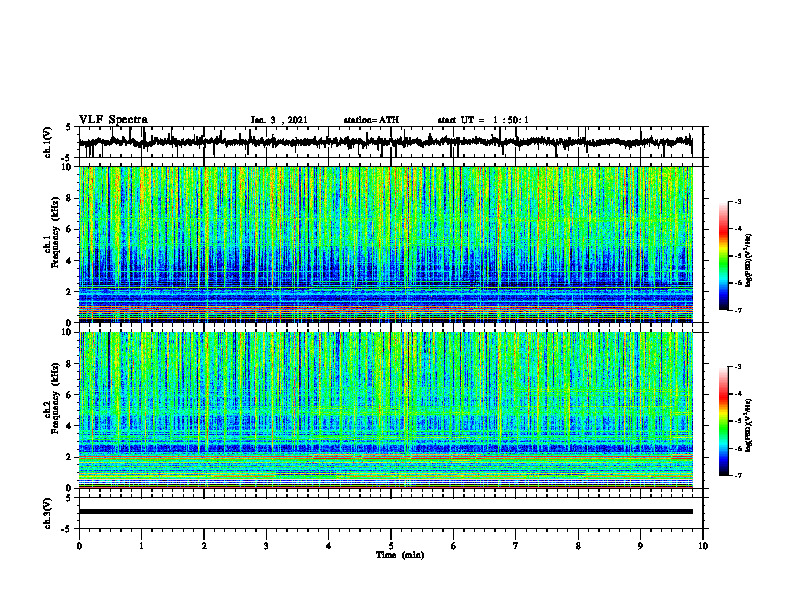Click time axis tick label "5"
792x612 pixels.
pyautogui.click(x=391, y=546)
